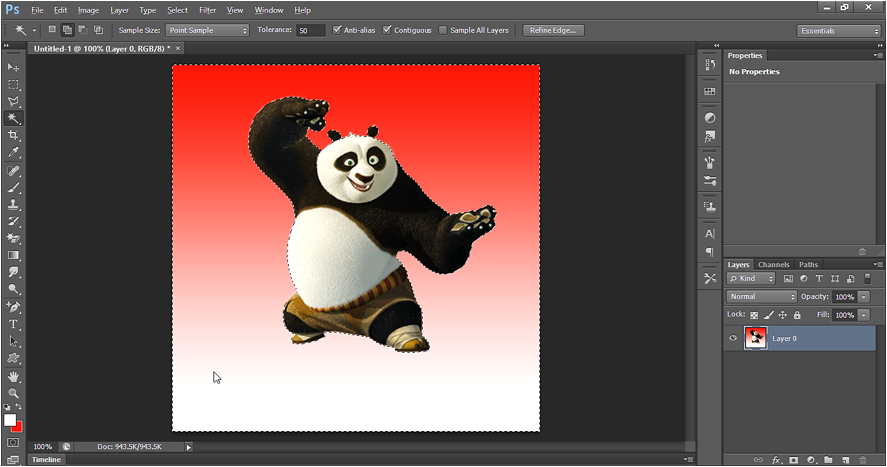Image resolution: width=887 pixels, height=467 pixels.
Task: Select the Move tool
Action: [13, 67]
